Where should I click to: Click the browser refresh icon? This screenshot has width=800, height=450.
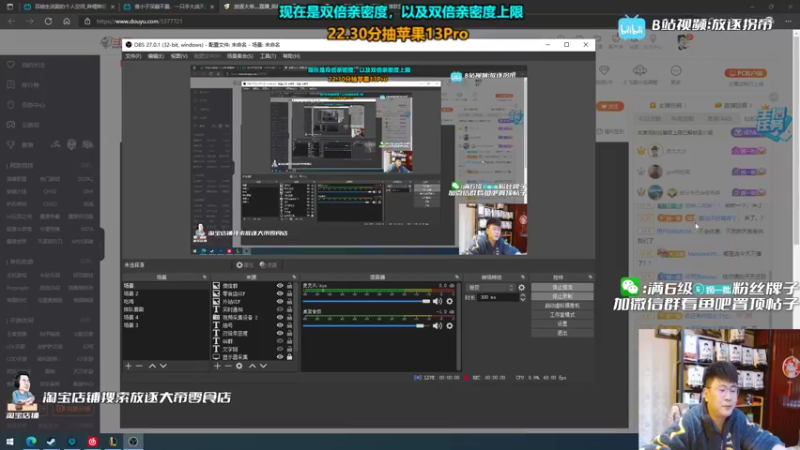[x=48, y=21]
